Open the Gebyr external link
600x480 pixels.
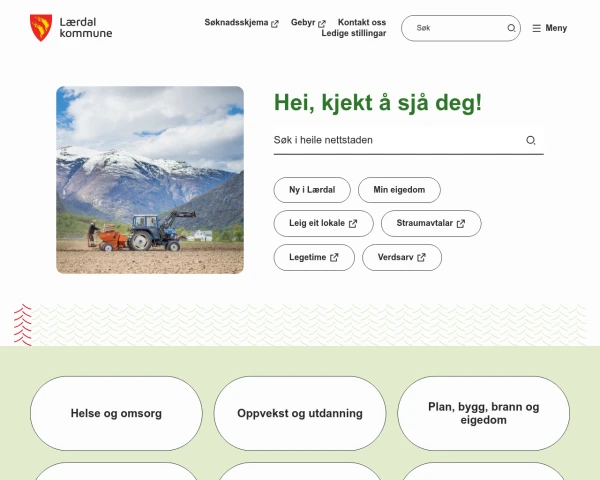pyautogui.click(x=308, y=23)
